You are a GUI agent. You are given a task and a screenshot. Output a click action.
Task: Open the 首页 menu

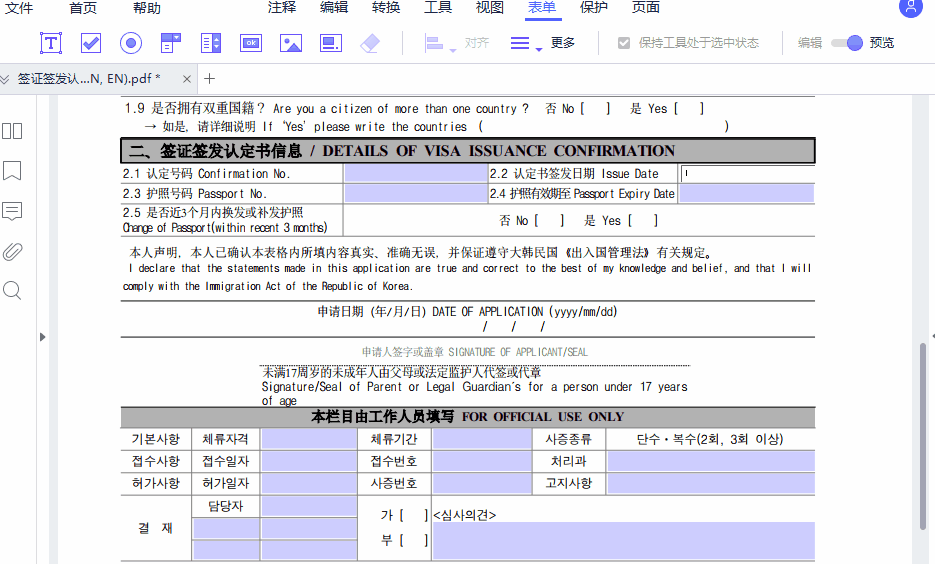pyautogui.click(x=83, y=8)
